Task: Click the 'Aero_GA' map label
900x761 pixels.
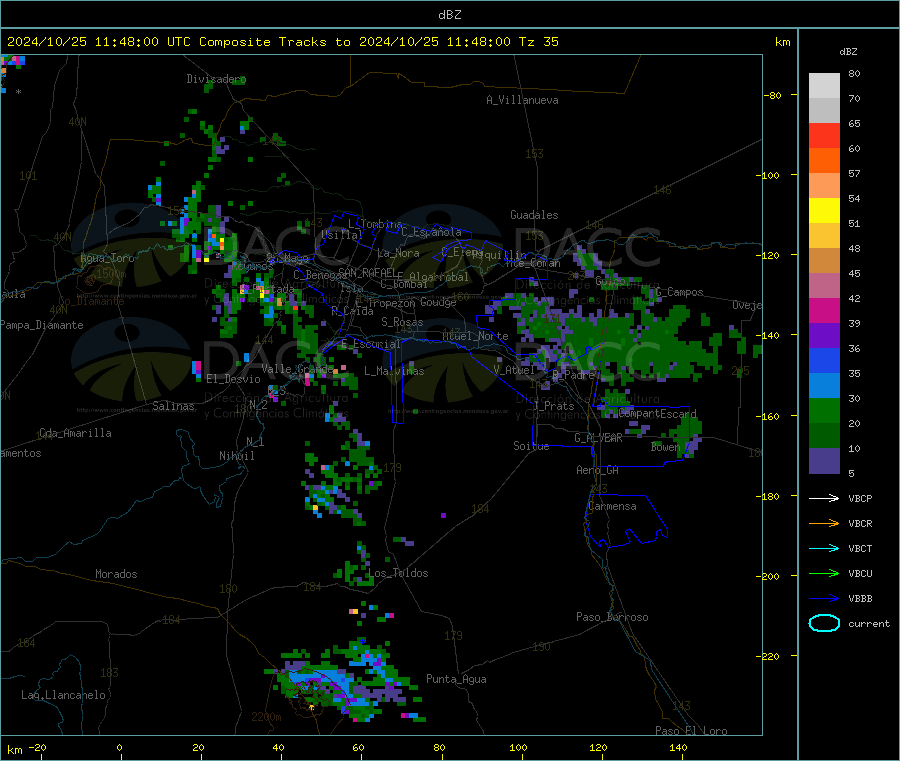Action: [x=598, y=470]
